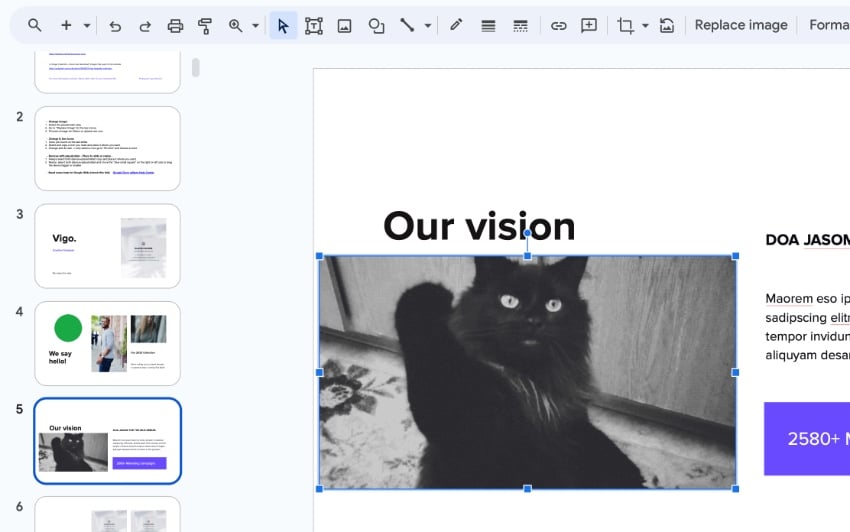Viewport: 850px width, 532px height.
Task: Open the border weight options
Action: click(488, 25)
